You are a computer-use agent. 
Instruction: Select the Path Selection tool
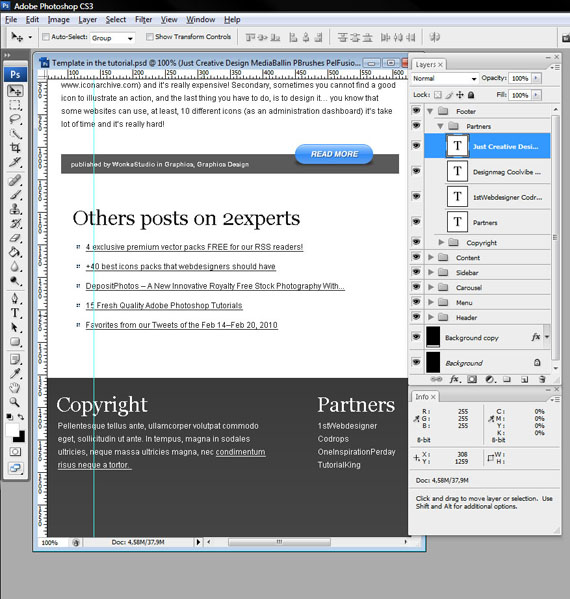click(15, 328)
